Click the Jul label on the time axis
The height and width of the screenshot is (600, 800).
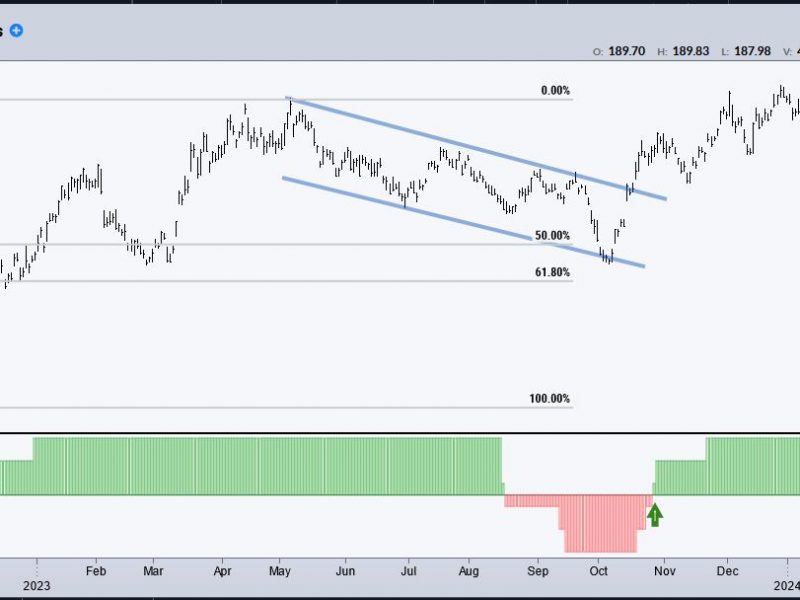[408, 571]
